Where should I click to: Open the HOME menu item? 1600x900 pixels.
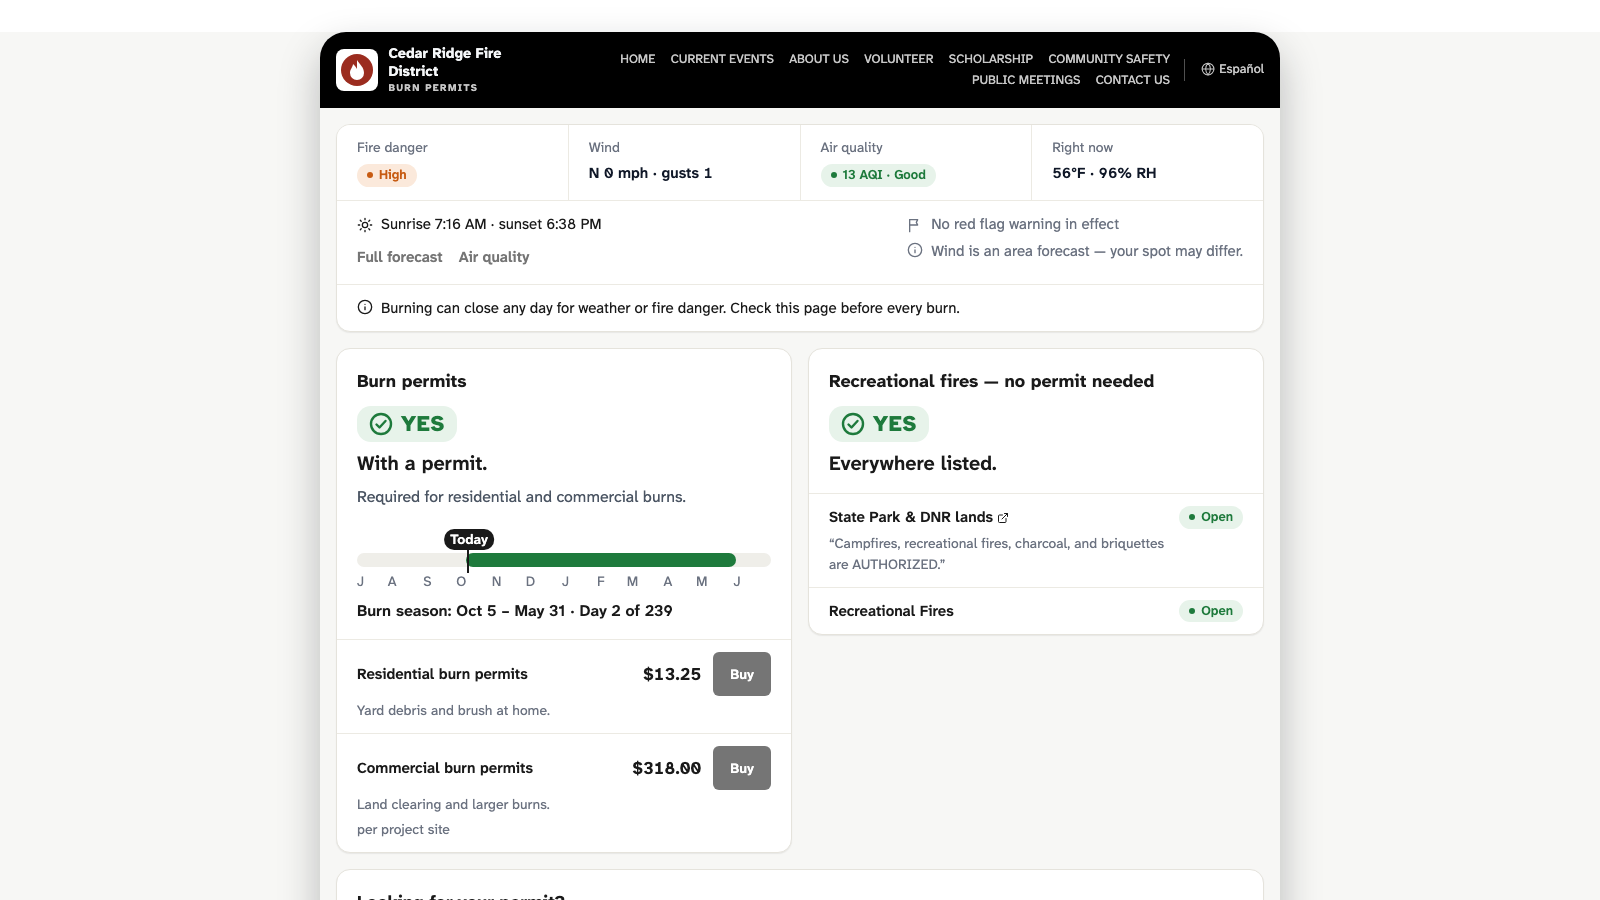point(637,59)
